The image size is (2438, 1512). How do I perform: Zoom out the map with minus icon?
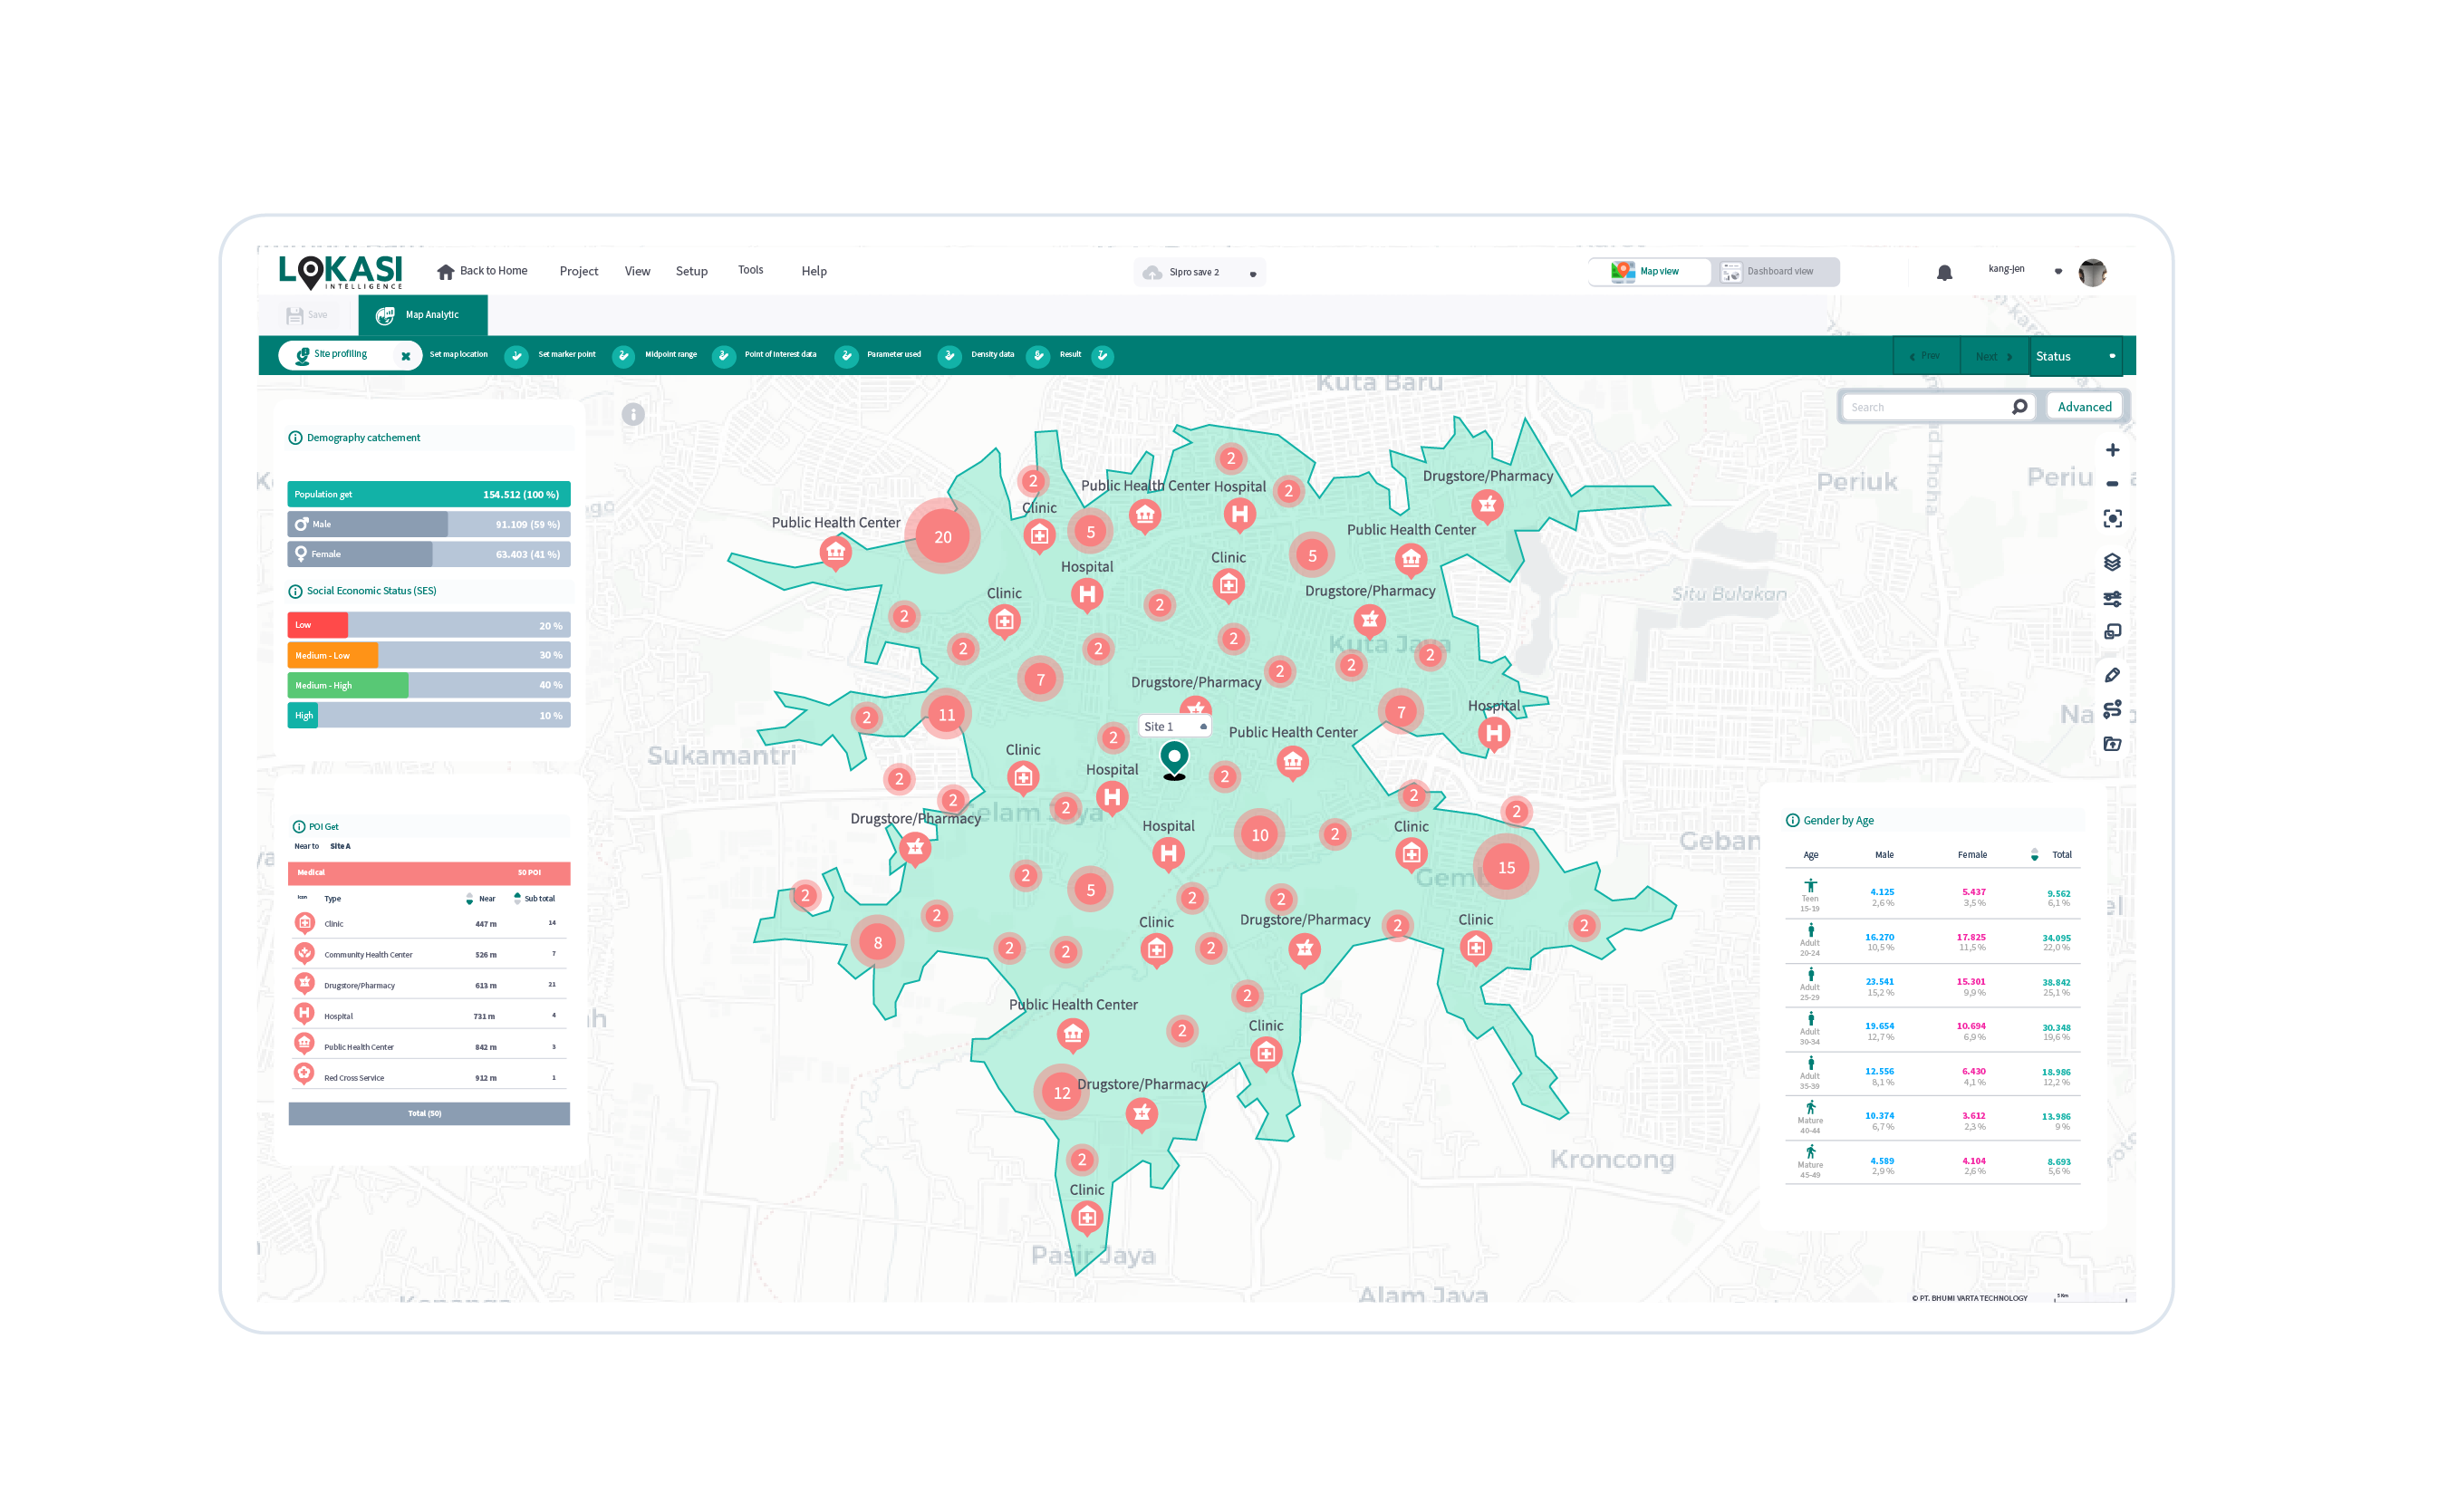[2111, 484]
